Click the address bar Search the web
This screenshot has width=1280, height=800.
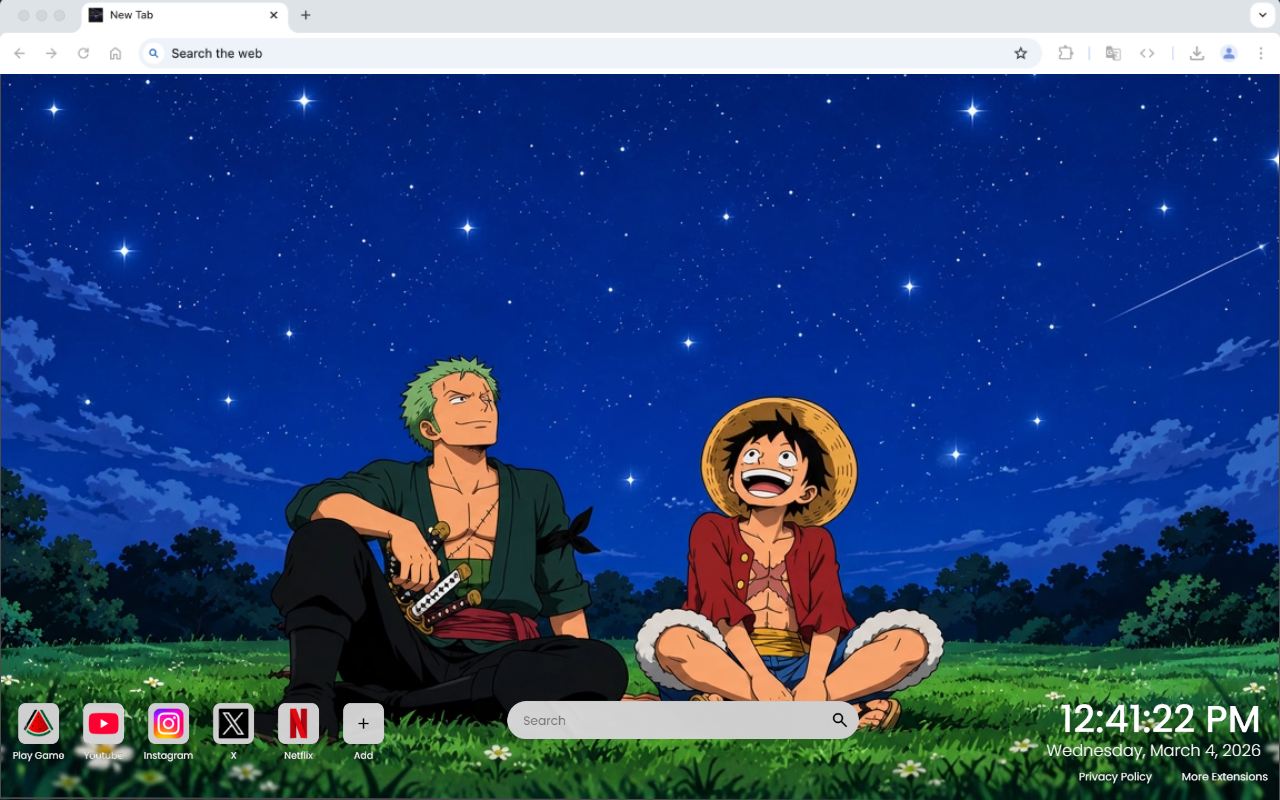[x=590, y=53]
